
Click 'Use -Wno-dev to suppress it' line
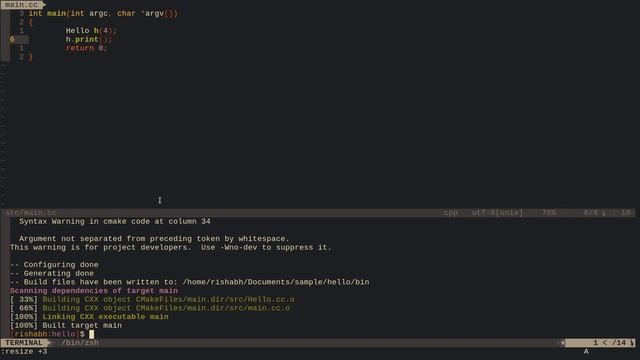click(x=171, y=247)
